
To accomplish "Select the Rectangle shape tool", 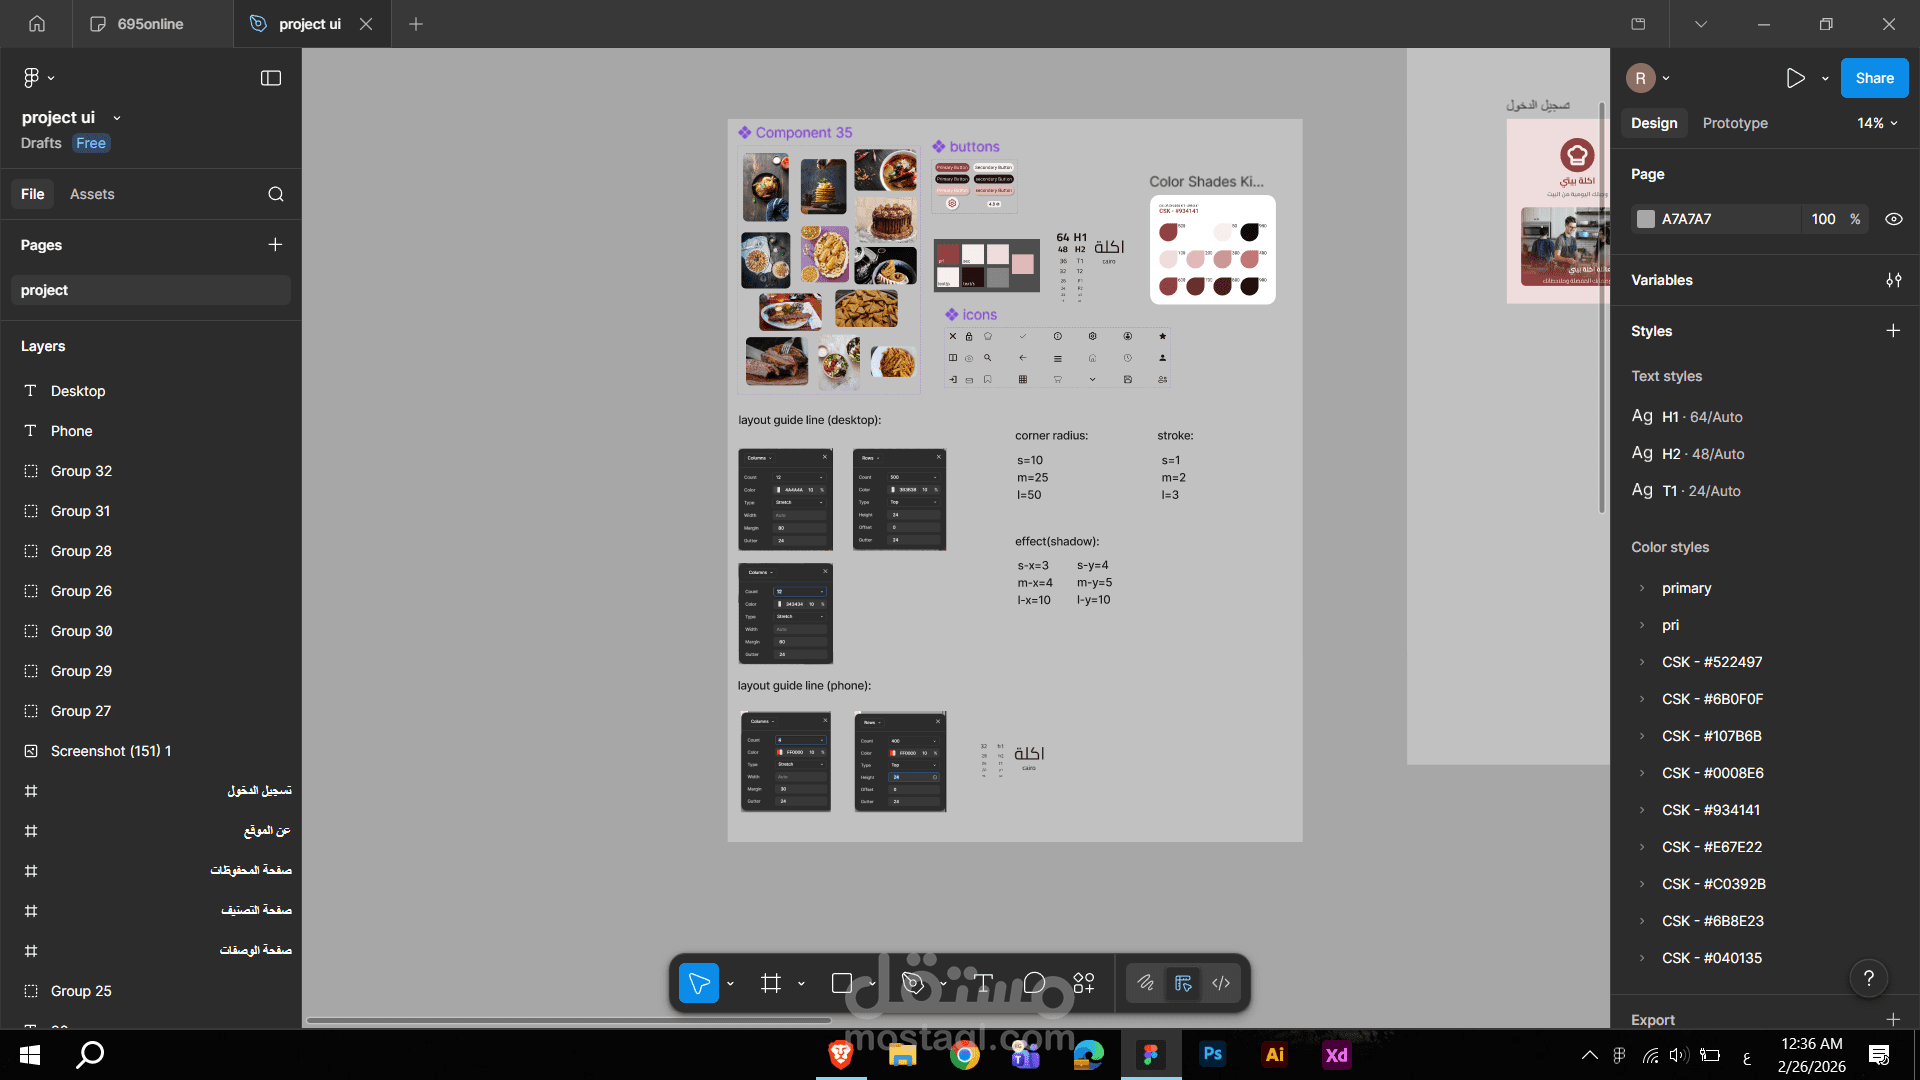I will click(842, 983).
